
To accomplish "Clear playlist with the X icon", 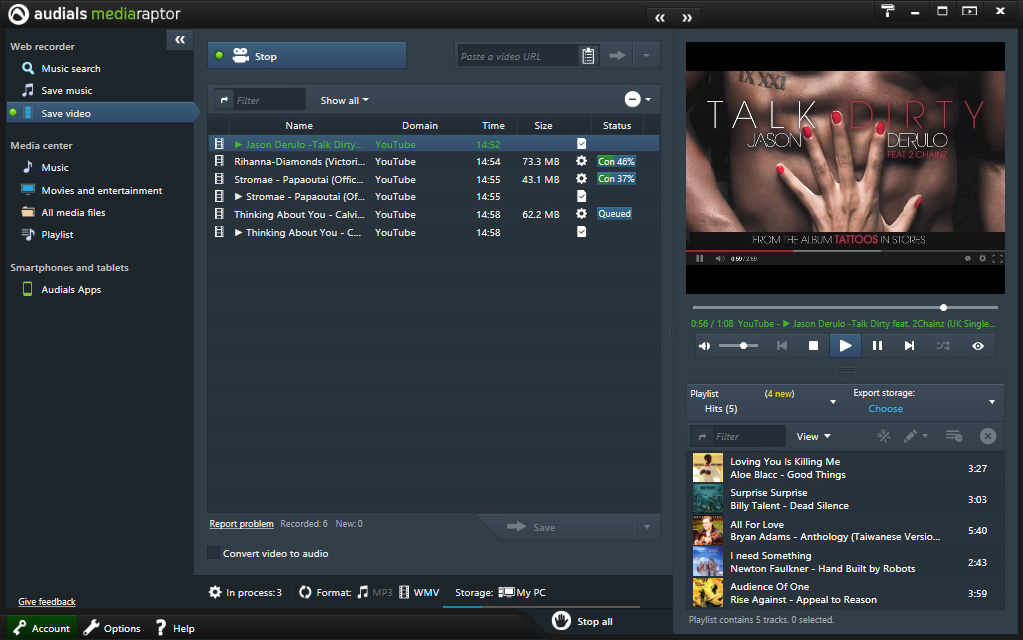I will [987, 436].
